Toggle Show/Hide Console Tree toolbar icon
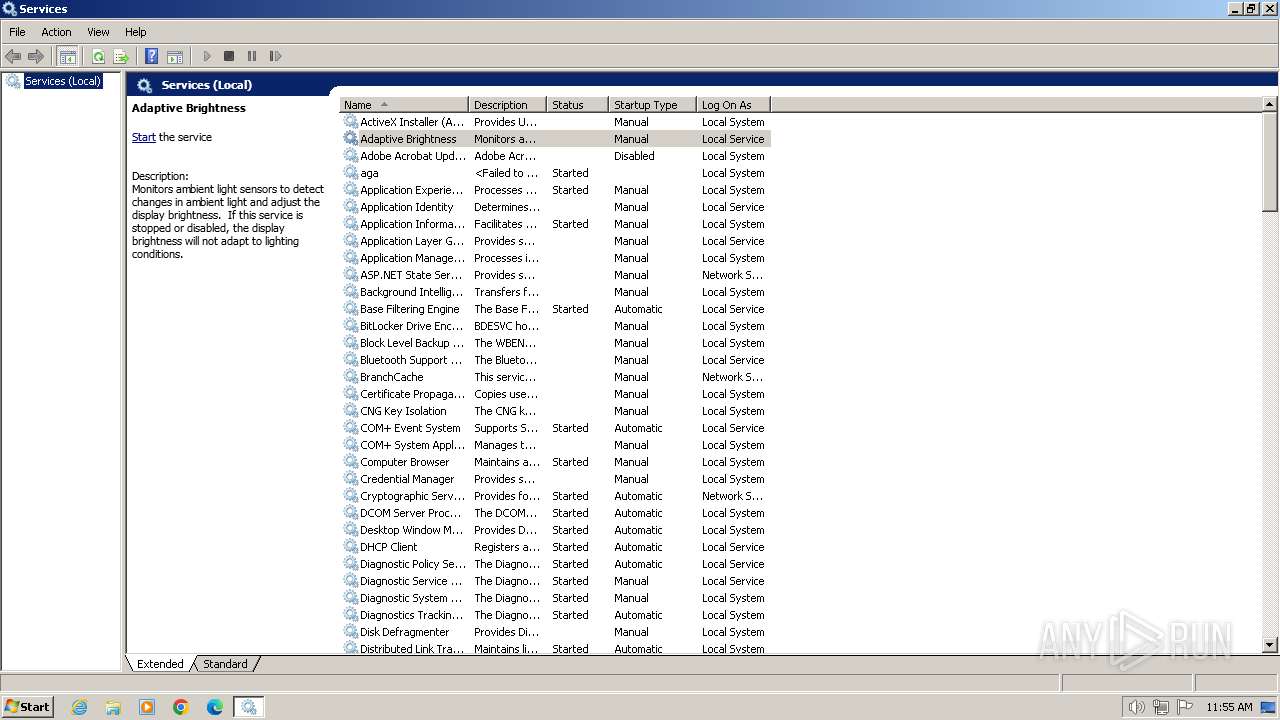The image size is (1280, 720). (x=68, y=56)
